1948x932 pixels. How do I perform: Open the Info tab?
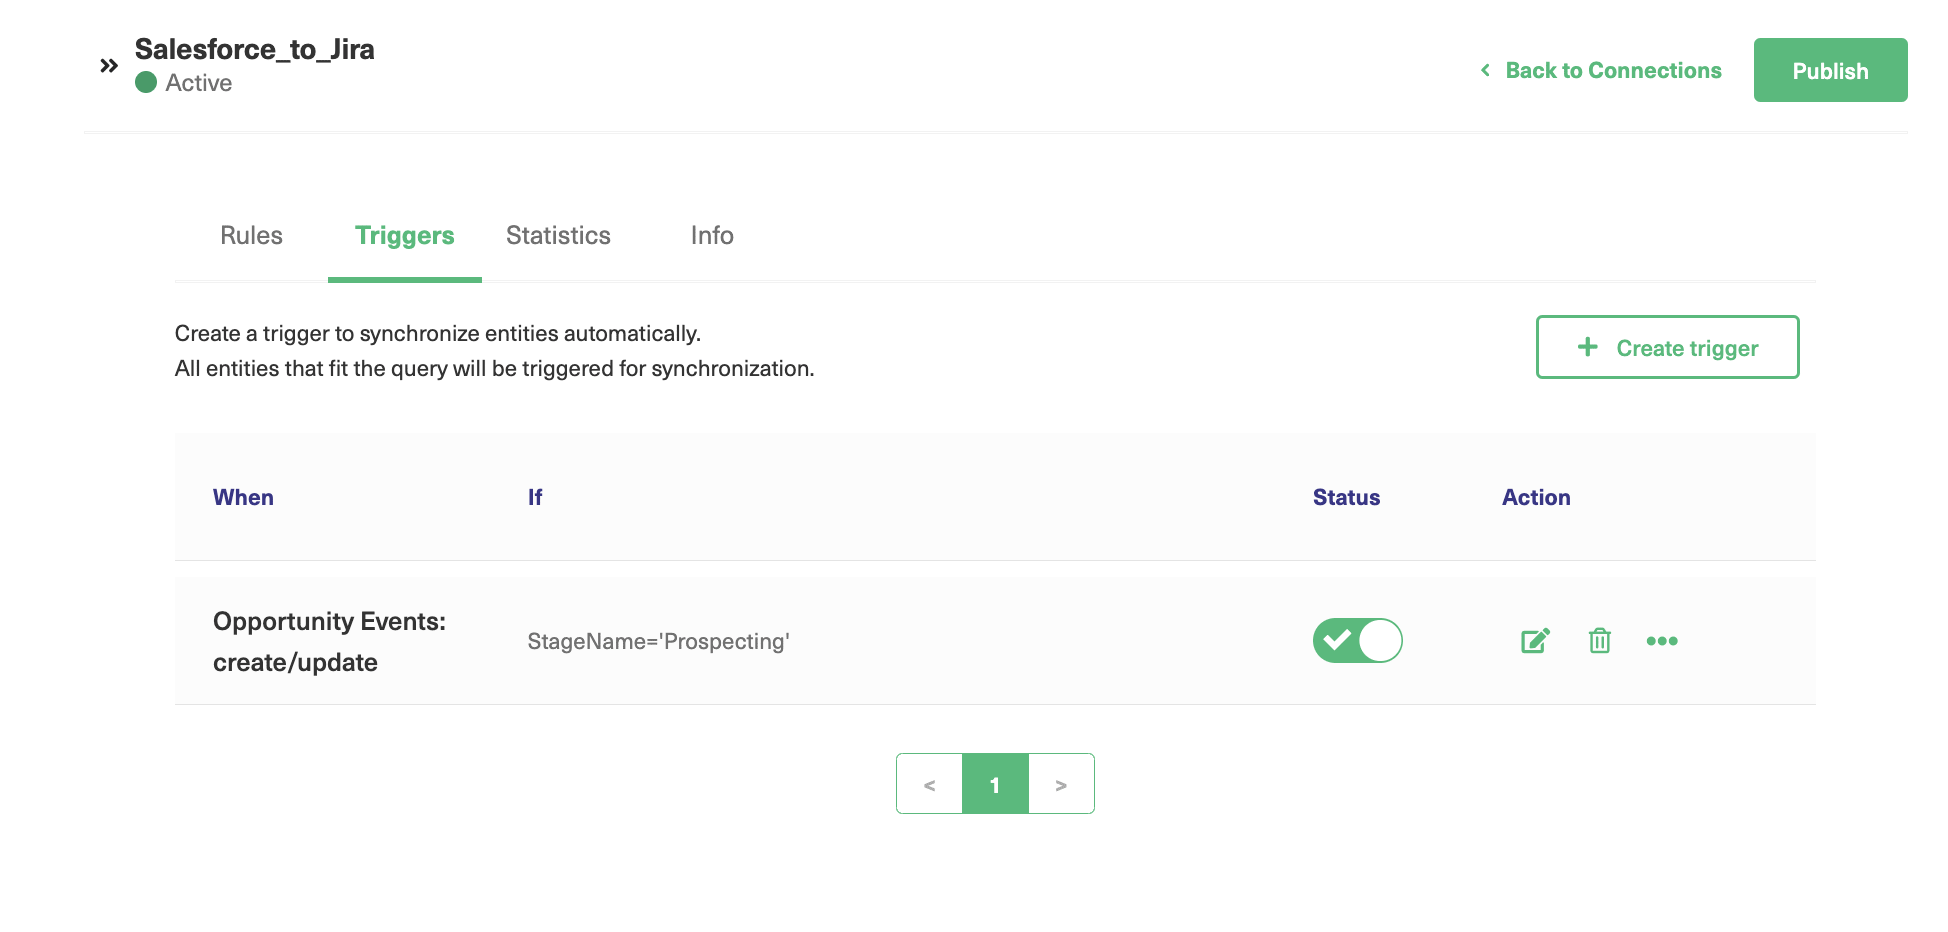[711, 236]
